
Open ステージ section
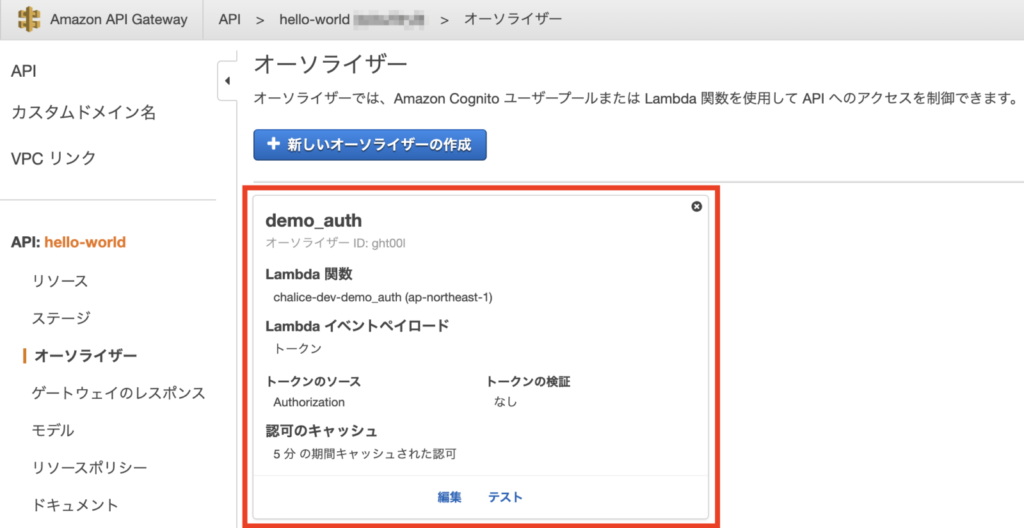(x=61, y=318)
